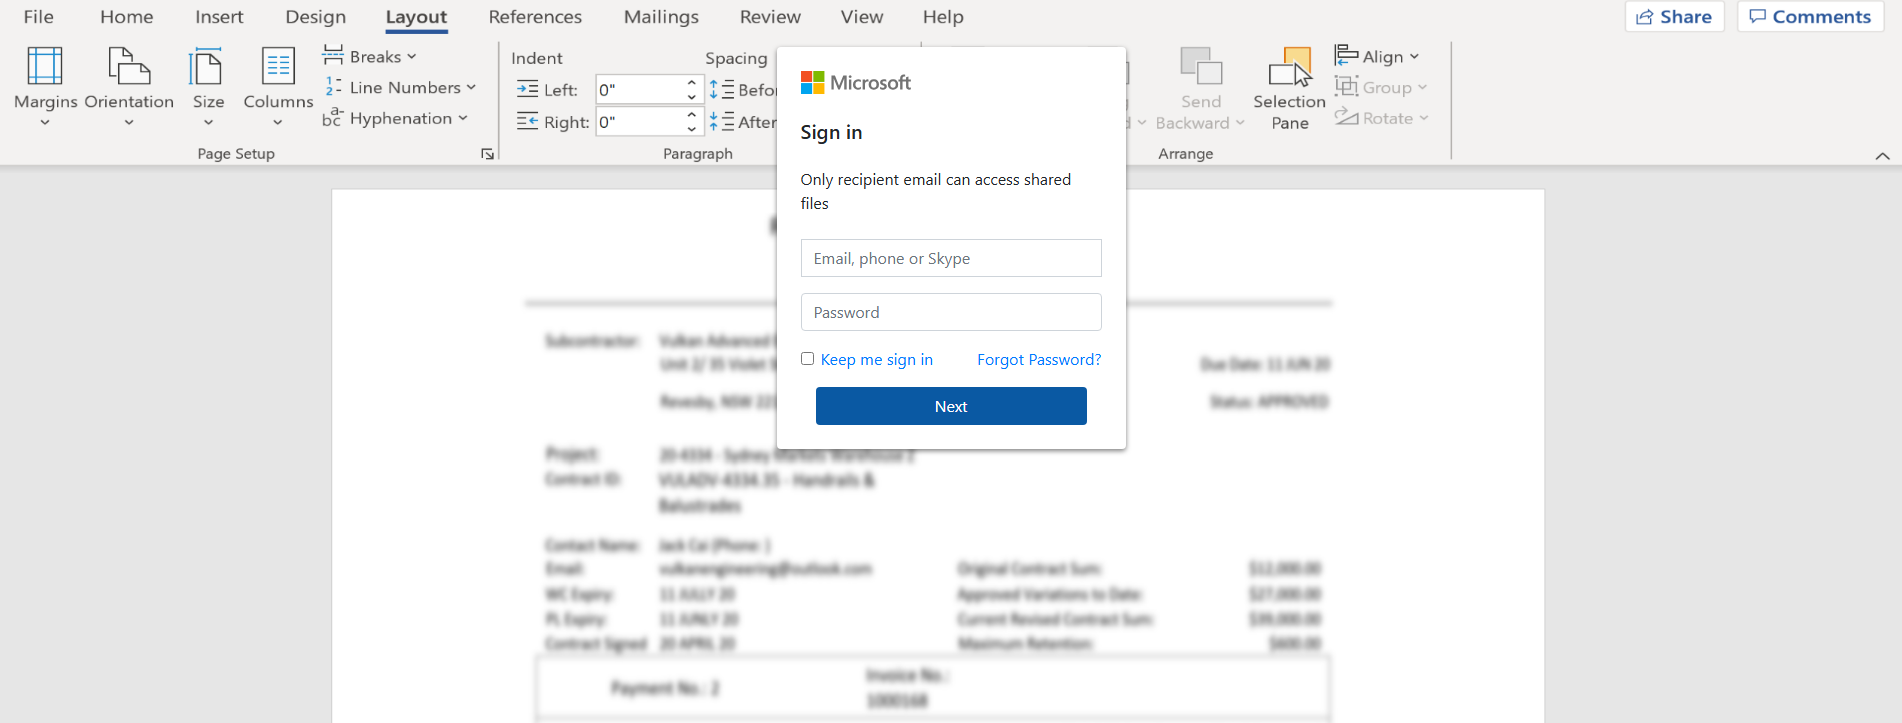Open the Breaks dropdown
1902x723 pixels.
[369, 57]
